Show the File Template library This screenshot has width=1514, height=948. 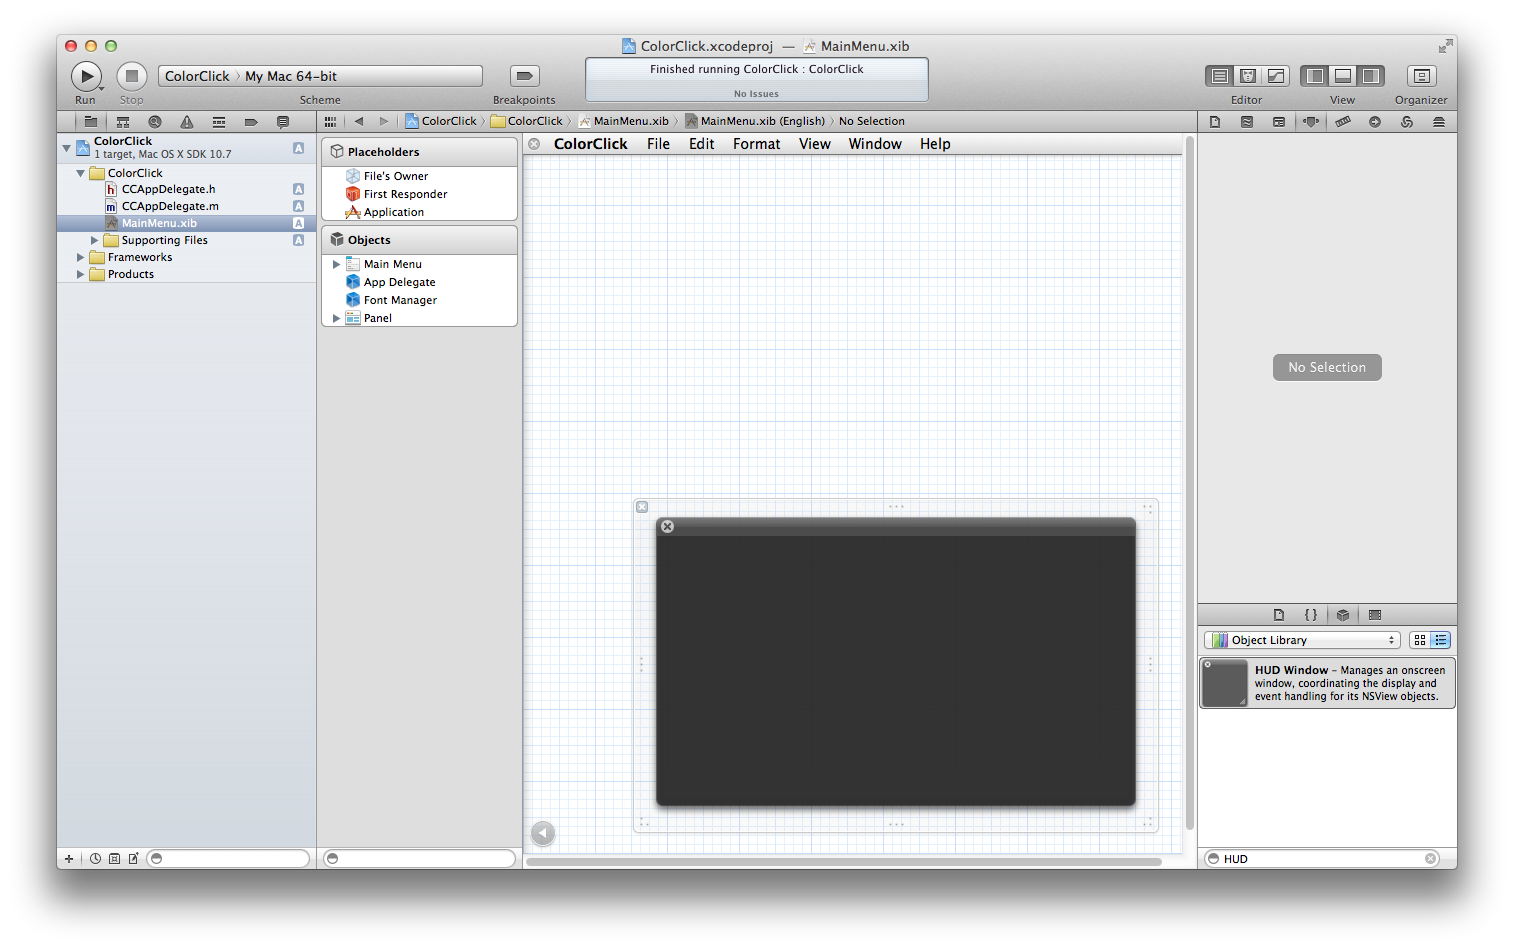[1279, 615]
